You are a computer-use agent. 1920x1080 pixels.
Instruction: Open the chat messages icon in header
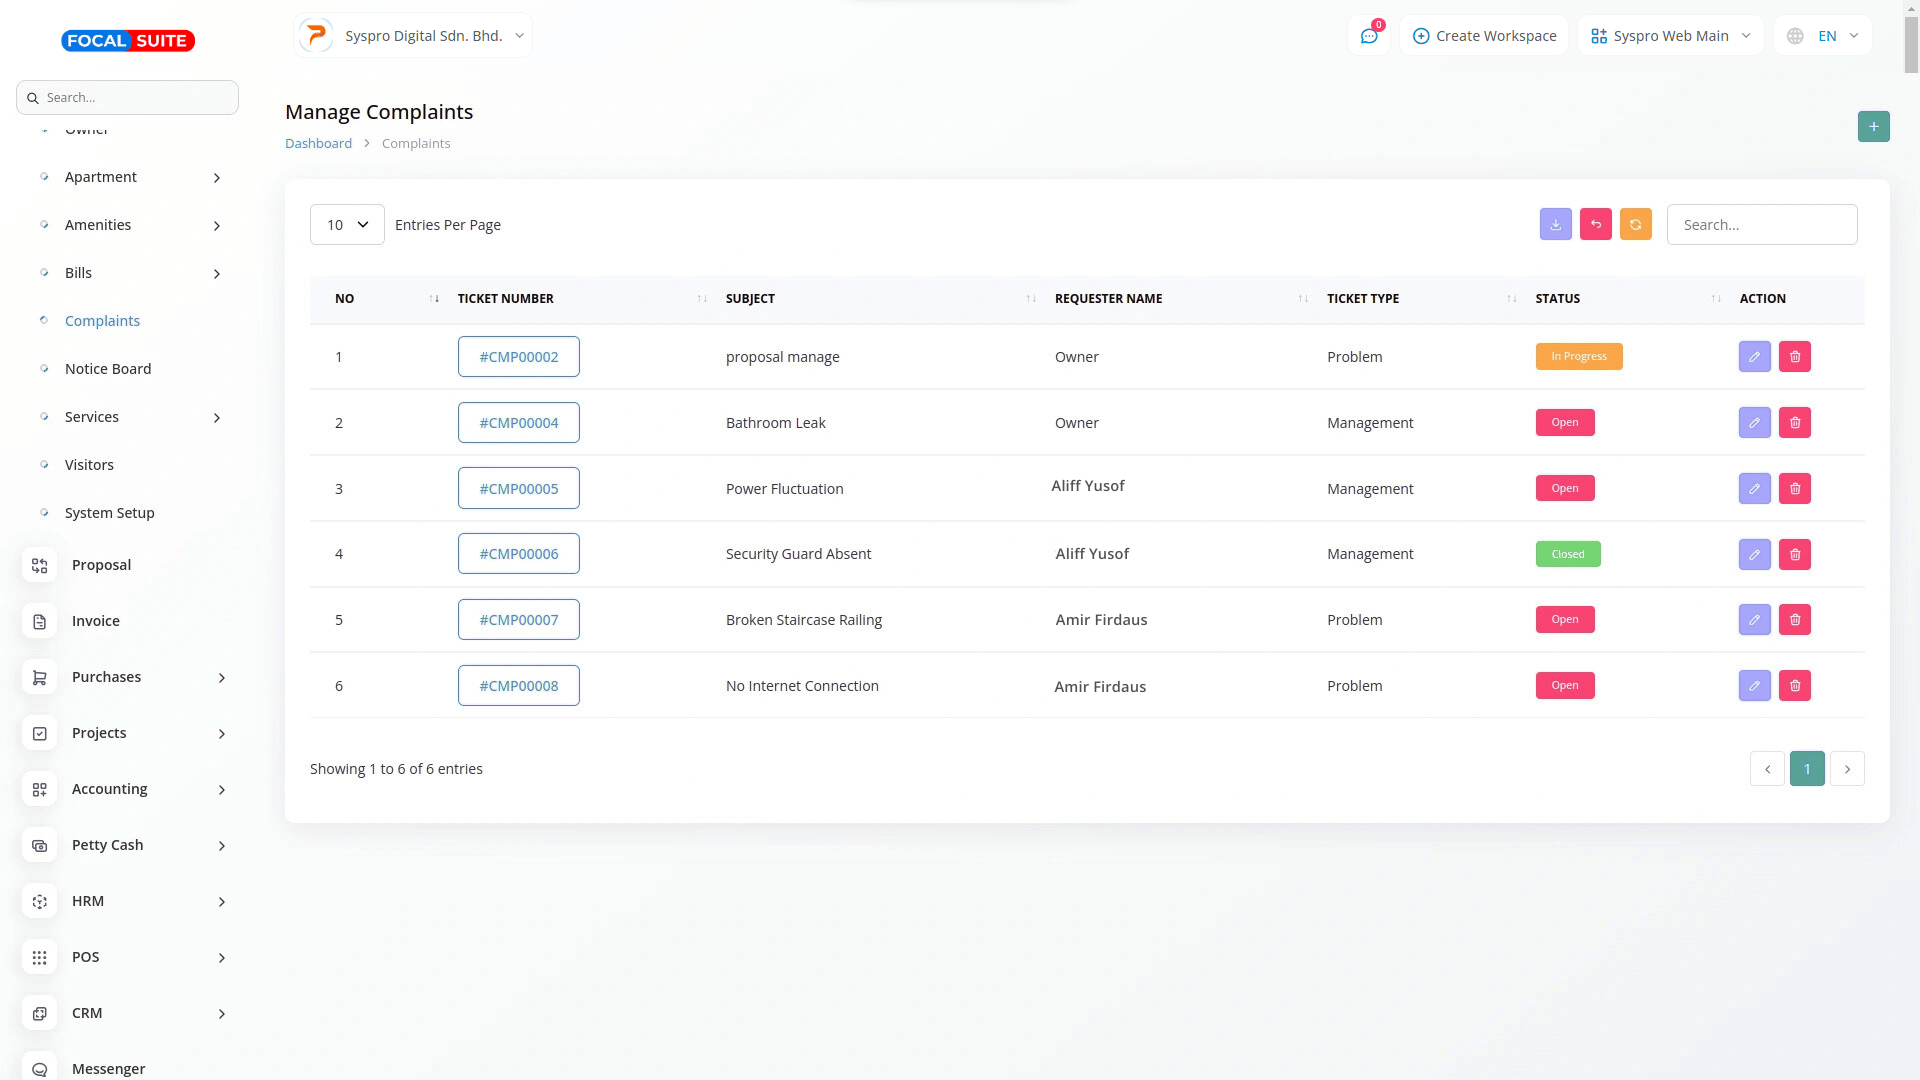click(x=1368, y=36)
